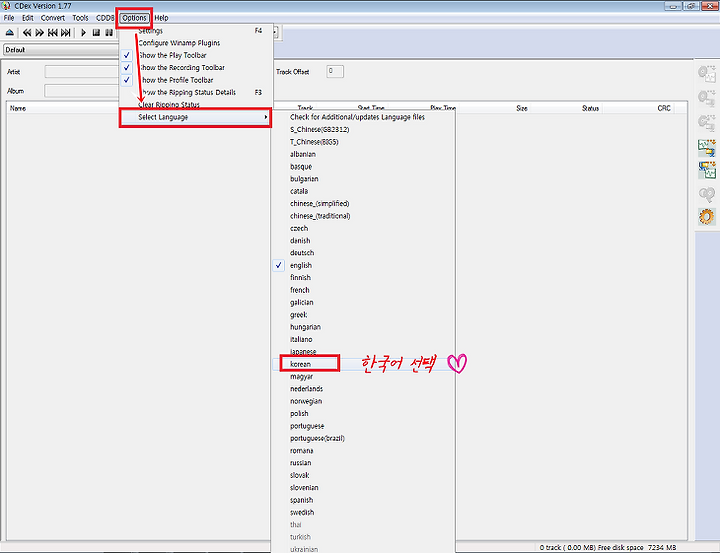Viewport: 720px width, 553px height.
Task: Select deutsch language
Action: coord(363,253)
